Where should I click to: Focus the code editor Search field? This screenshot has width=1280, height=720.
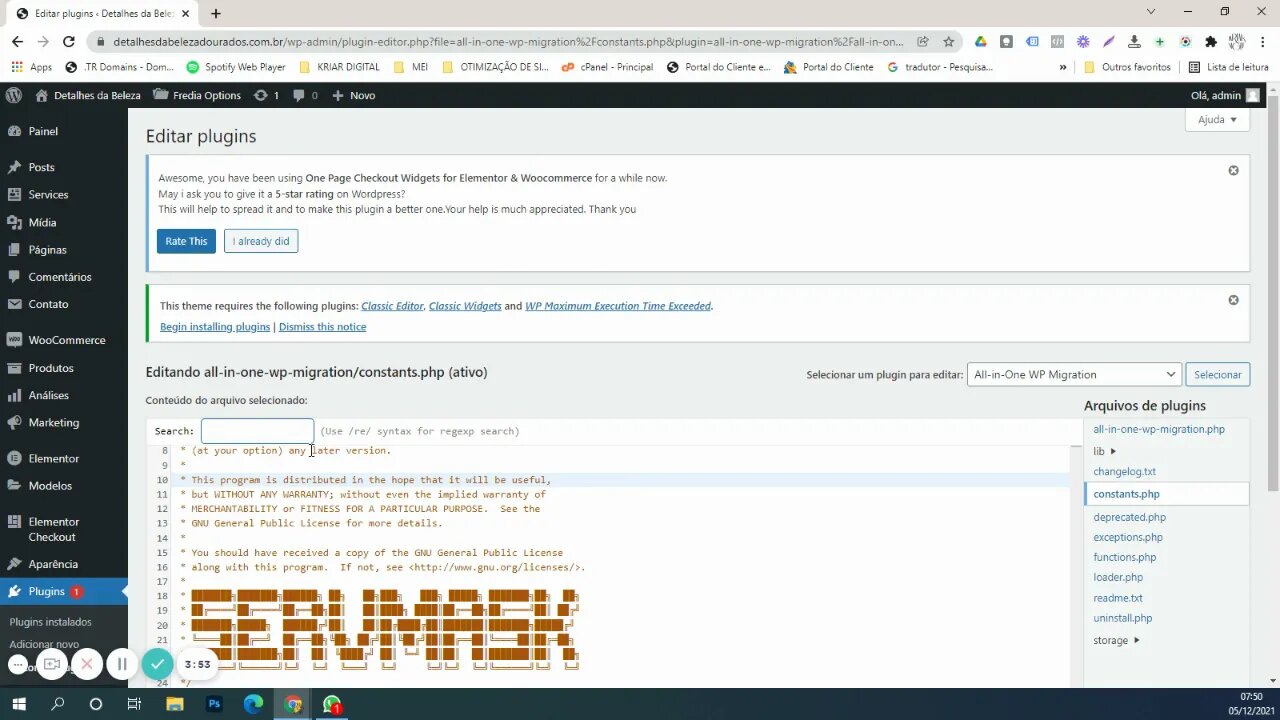pyautogui.click(x=257, y=431)
